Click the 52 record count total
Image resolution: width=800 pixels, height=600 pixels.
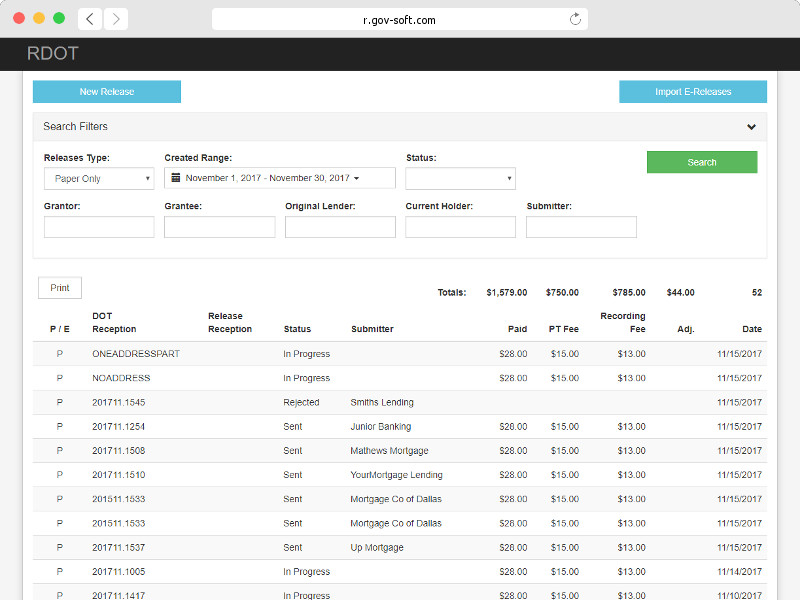(757, 292)
